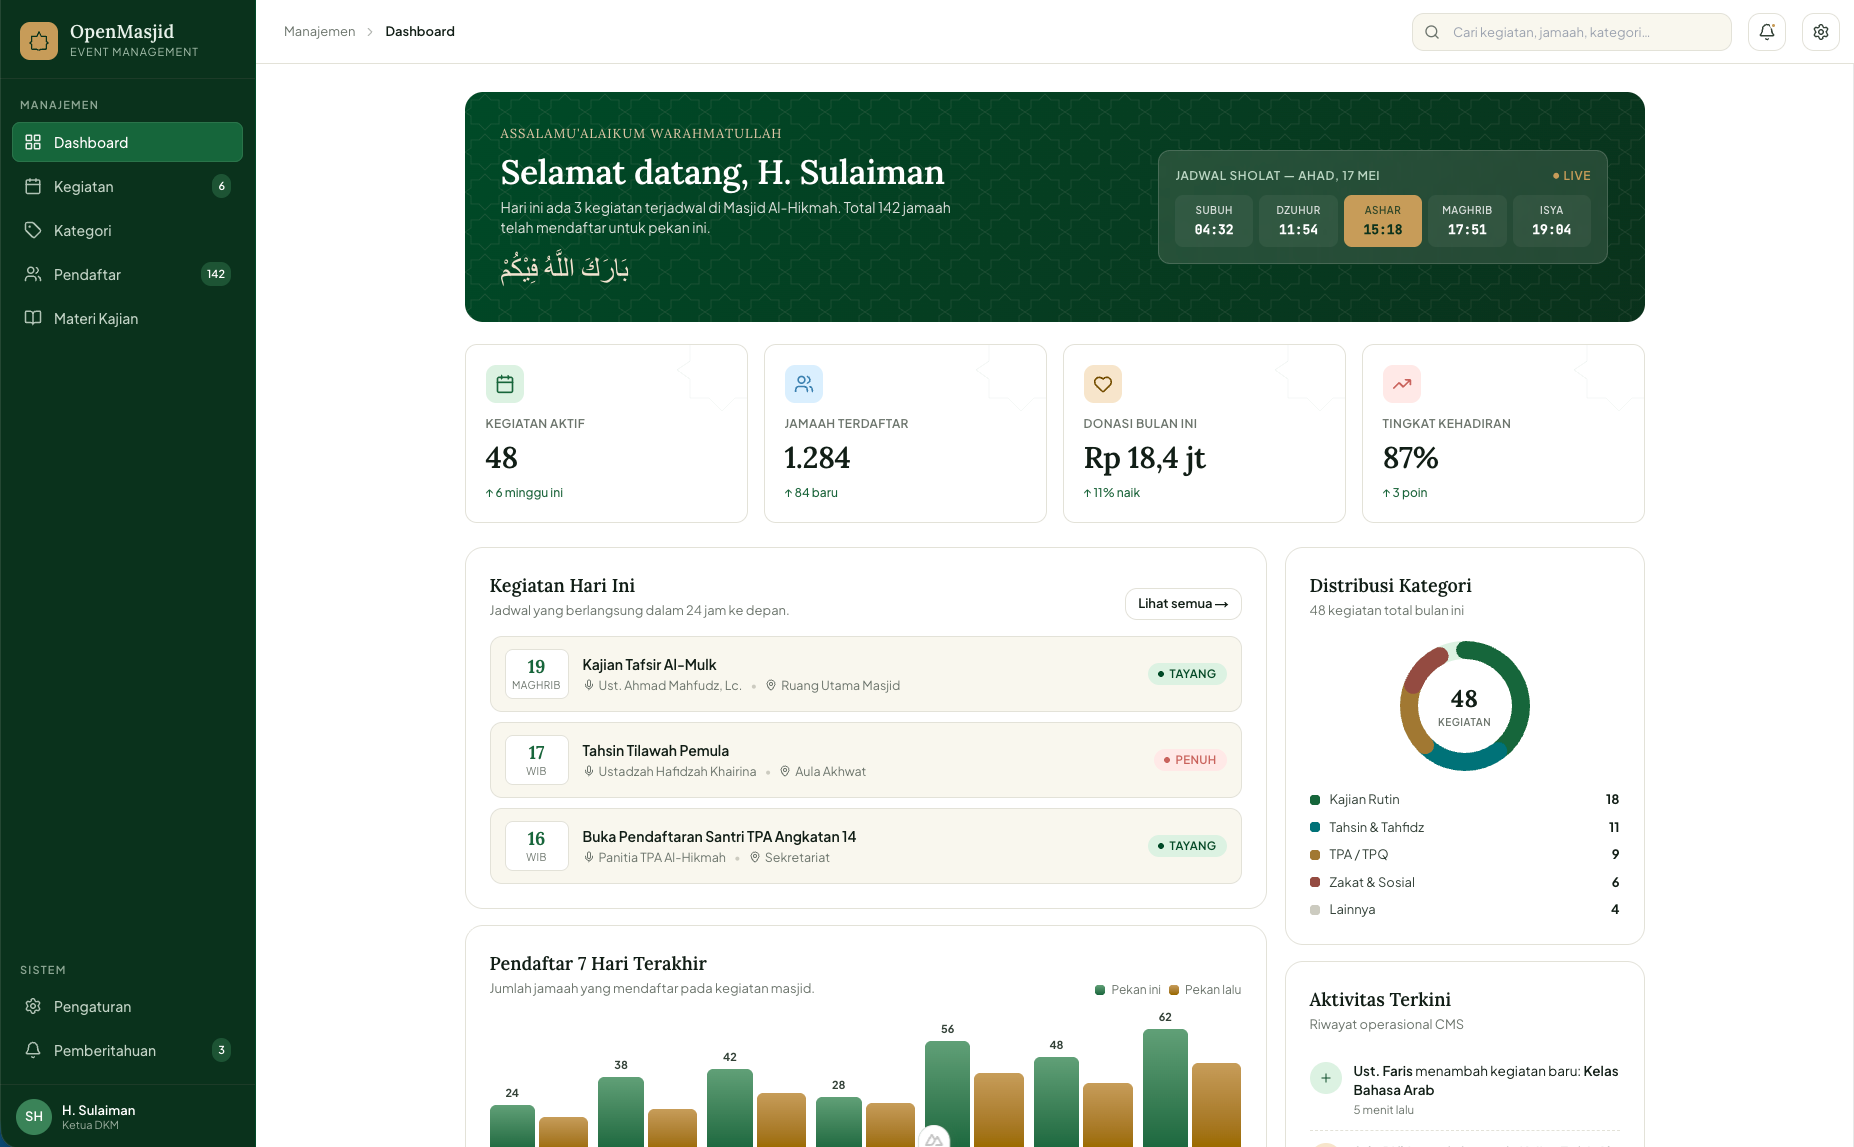1854x1147 pixels.
Task: Click the Tingkat Kehadiran trend icon
Action: click(1402, 384)
